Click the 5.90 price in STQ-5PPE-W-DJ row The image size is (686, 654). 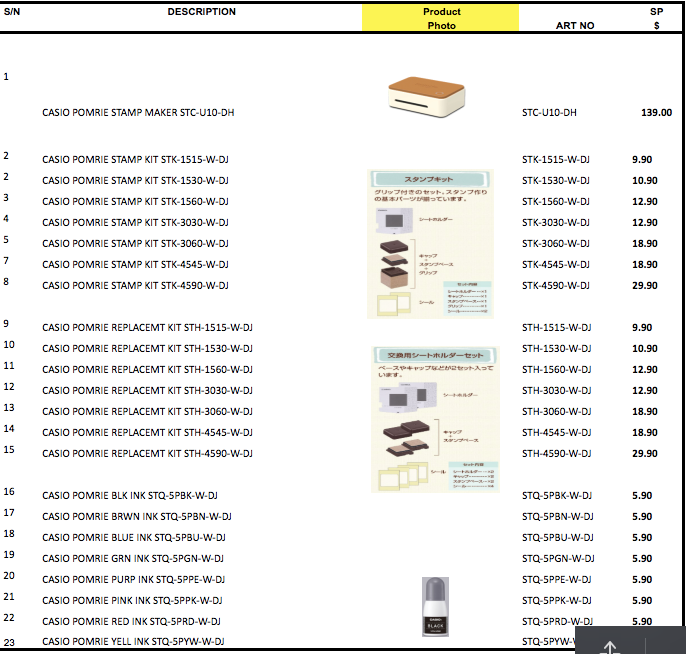[x=642, y=579]
